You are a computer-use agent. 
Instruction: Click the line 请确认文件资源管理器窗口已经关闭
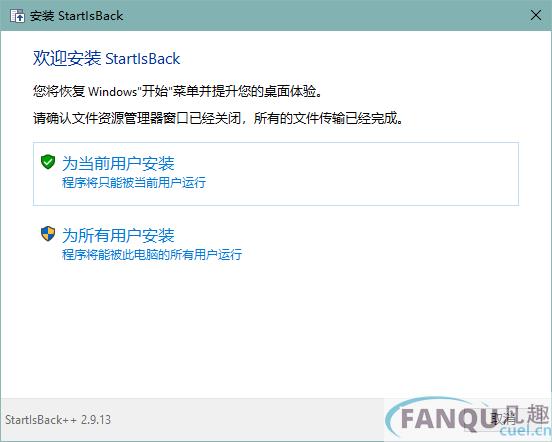click(x=218, y=118)
